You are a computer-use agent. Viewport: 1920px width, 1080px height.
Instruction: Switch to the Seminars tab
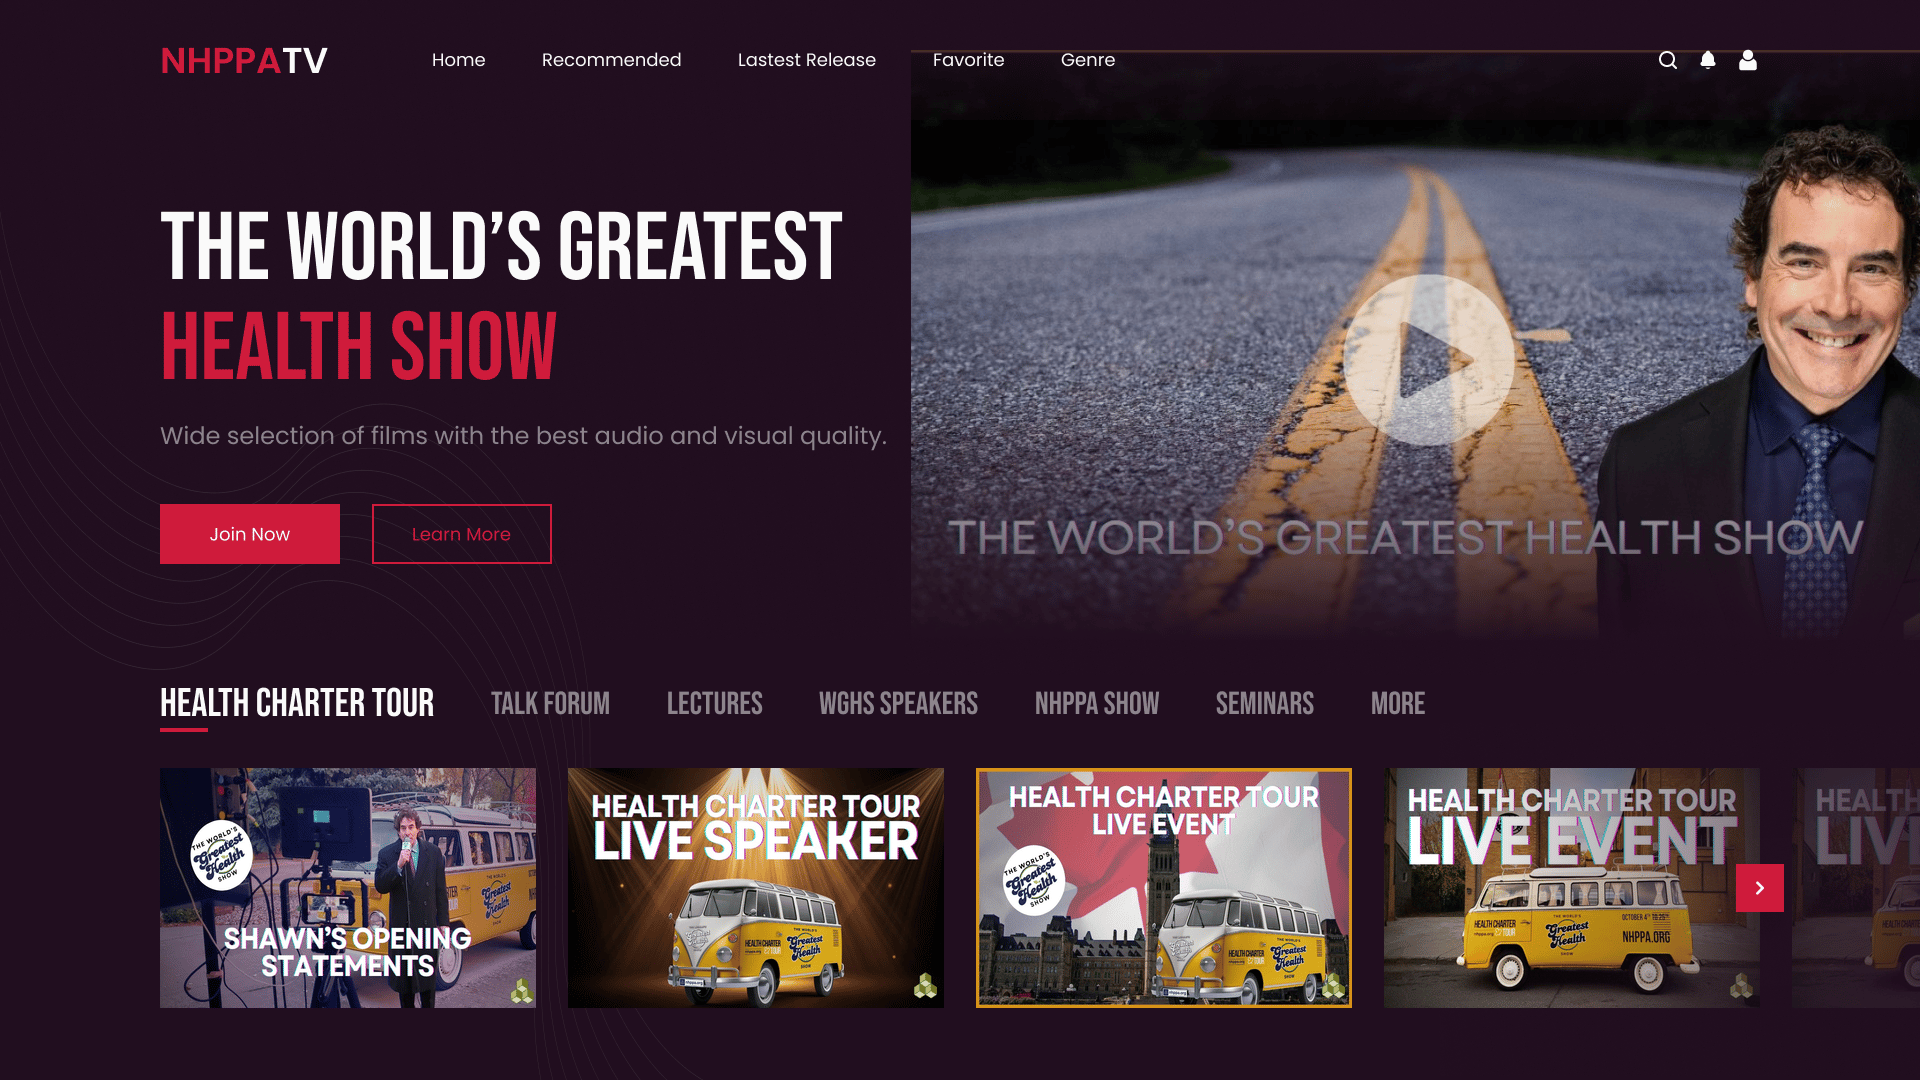[1265, 703]
